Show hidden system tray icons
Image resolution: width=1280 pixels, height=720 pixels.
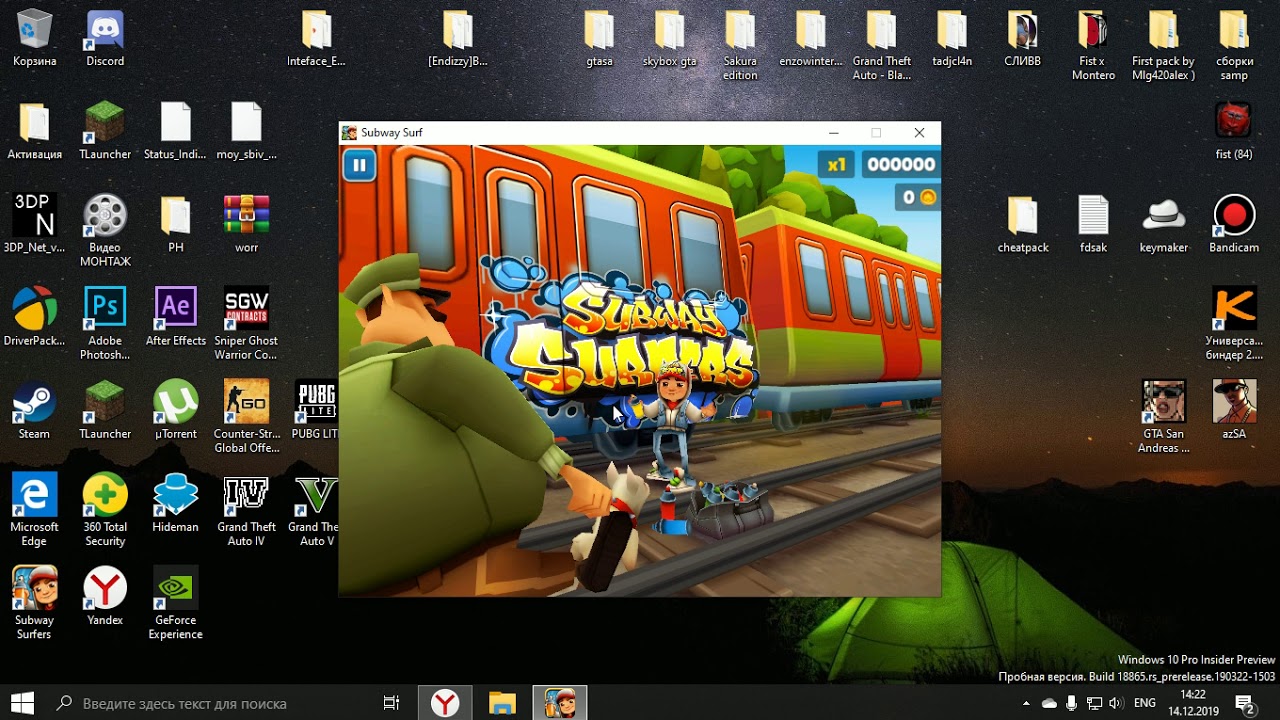click(1027, 703)
